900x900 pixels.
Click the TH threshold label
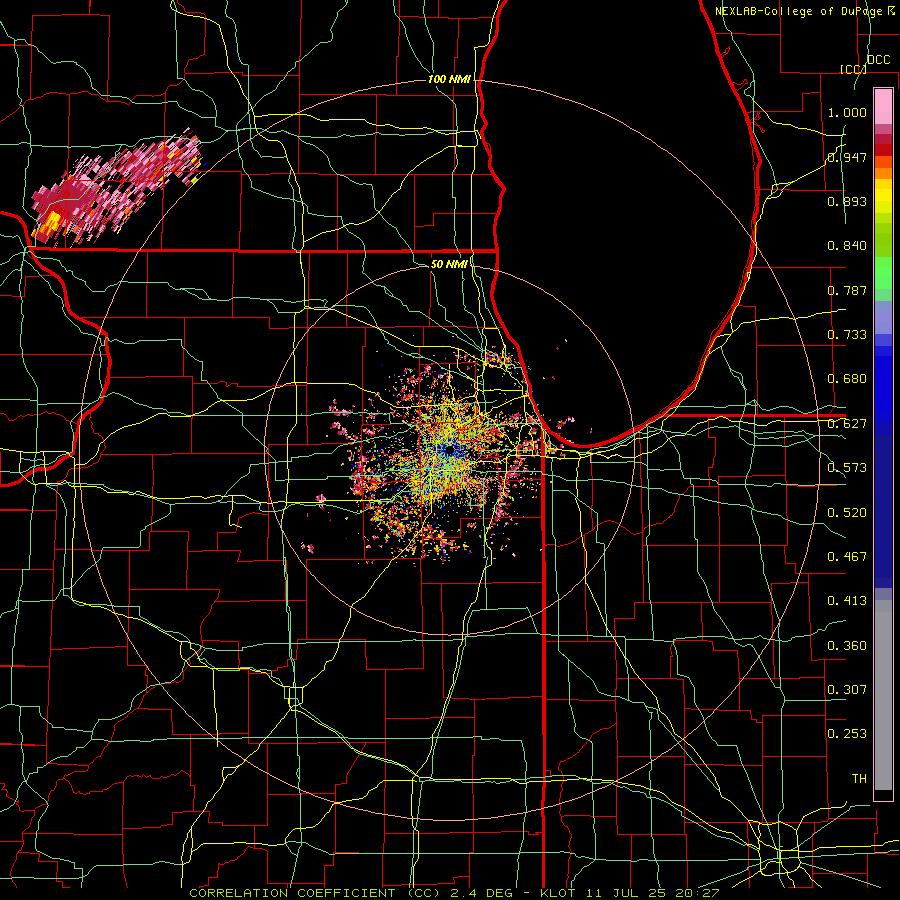pos(859,779)
